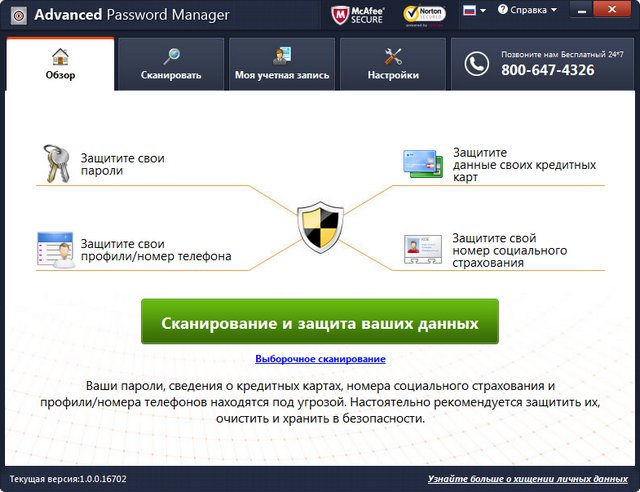
Task: Switch to the Обзор tab
Action: (x=59, y=64)
